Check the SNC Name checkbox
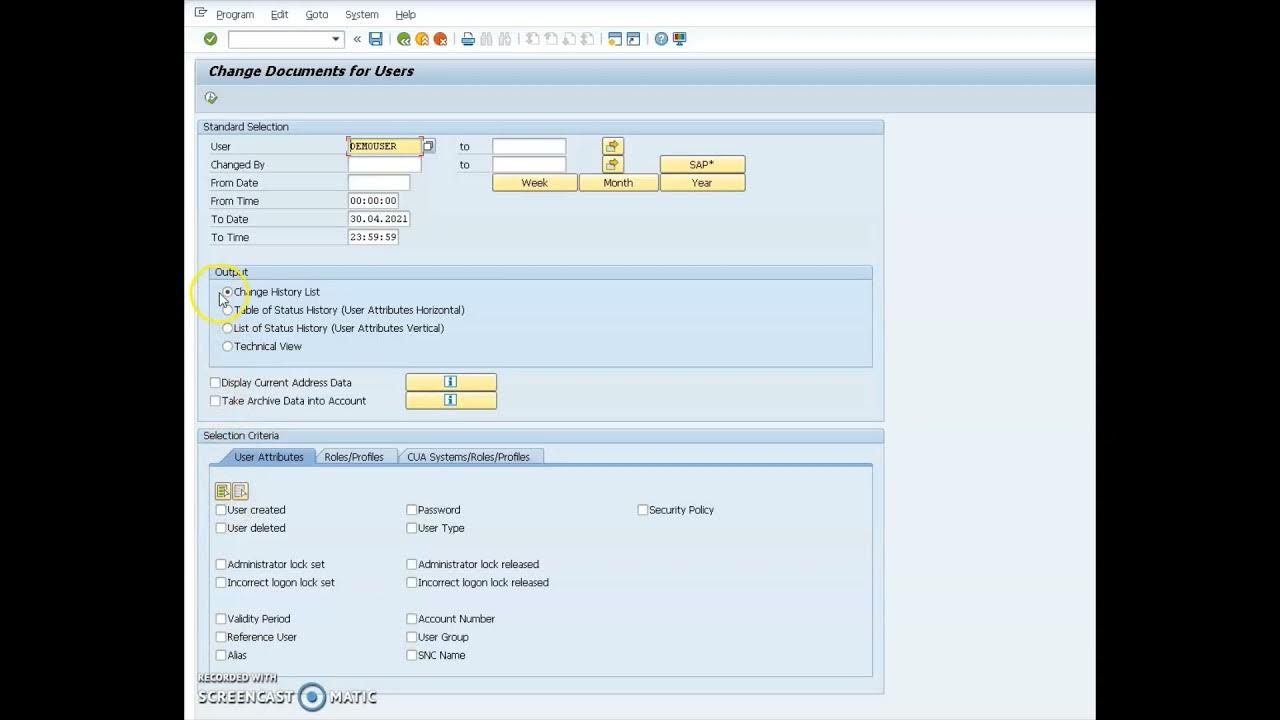The width and height of the screenshot is (1280, 720). pyautogui.click(x=412, y=656)
